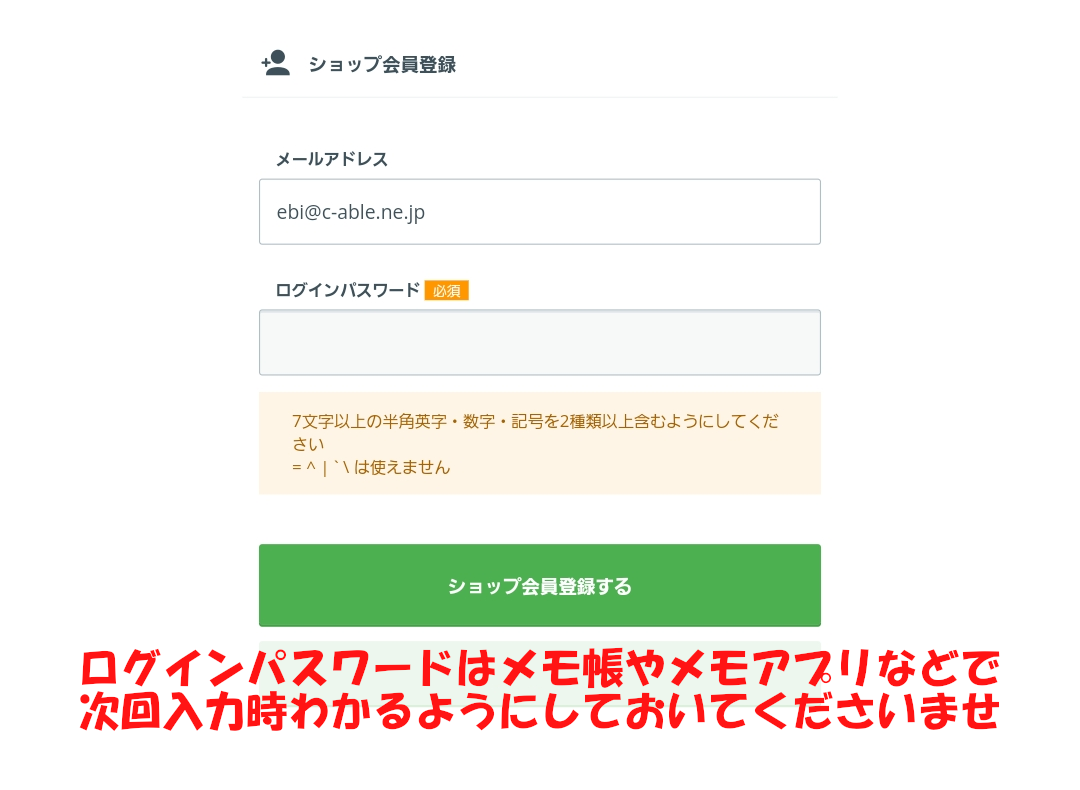Click the メールアドレス field label

point(332,159)
